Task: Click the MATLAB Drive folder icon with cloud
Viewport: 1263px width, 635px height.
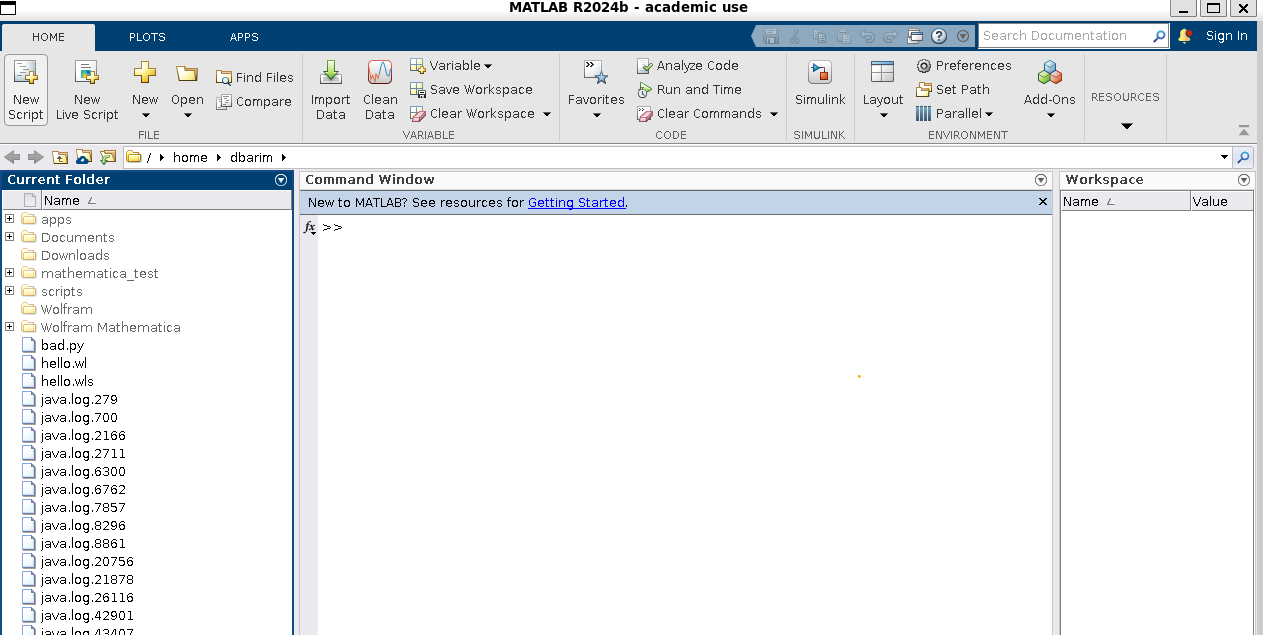Action: pyautogui.click(x=84, y=157)
